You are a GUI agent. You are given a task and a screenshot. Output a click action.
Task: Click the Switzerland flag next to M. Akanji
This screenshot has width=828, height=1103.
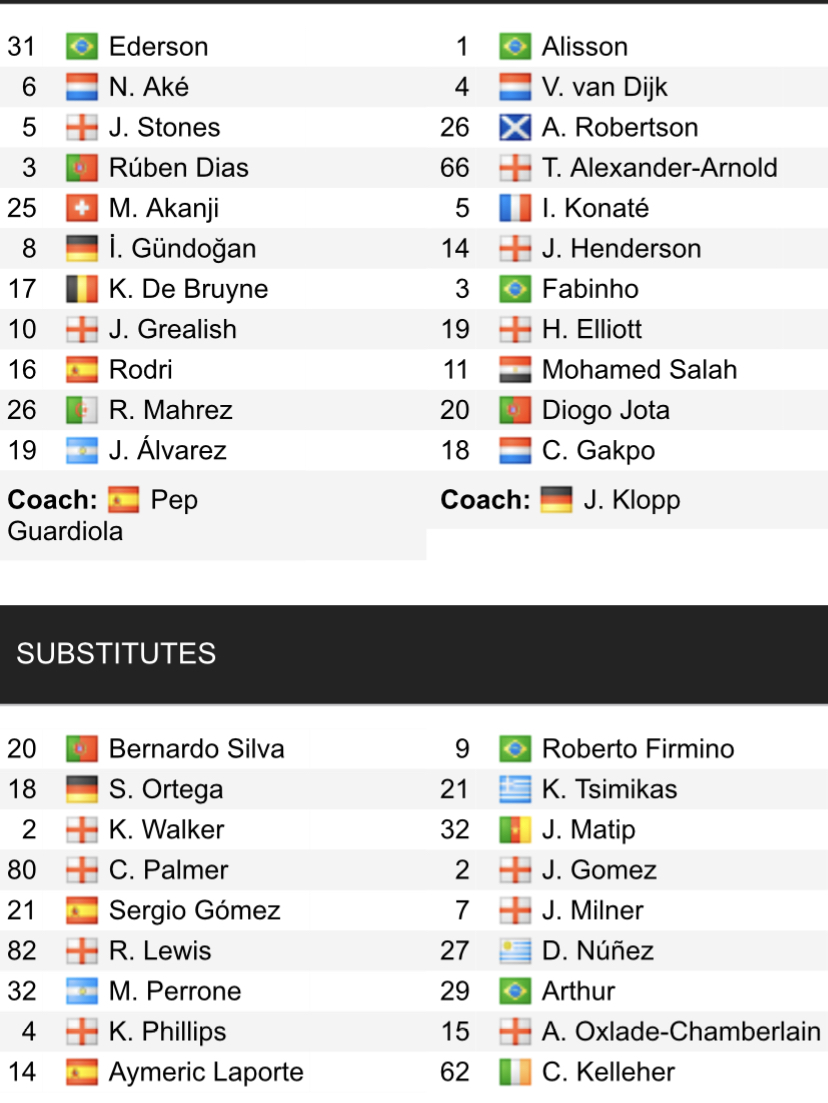(81, 208)
